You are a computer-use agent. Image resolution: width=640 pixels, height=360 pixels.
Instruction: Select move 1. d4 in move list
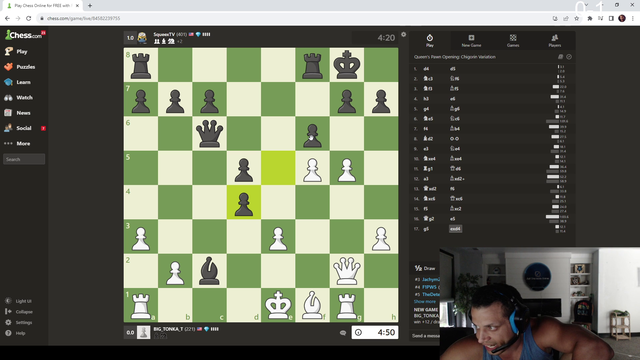(x=426, y=69)
